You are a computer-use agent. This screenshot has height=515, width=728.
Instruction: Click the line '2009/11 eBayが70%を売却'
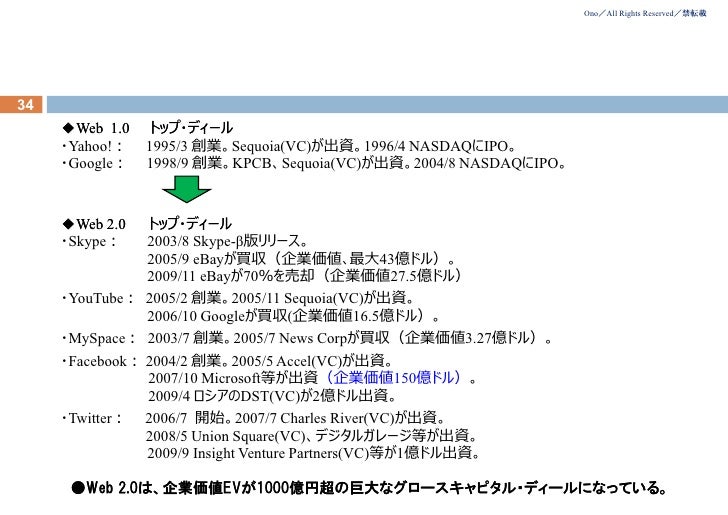pyautogui.click(x=304, y=276)
